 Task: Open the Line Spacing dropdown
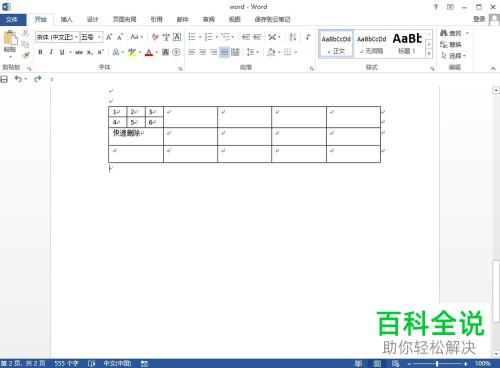pyautogui.click(x=253, y=52)
